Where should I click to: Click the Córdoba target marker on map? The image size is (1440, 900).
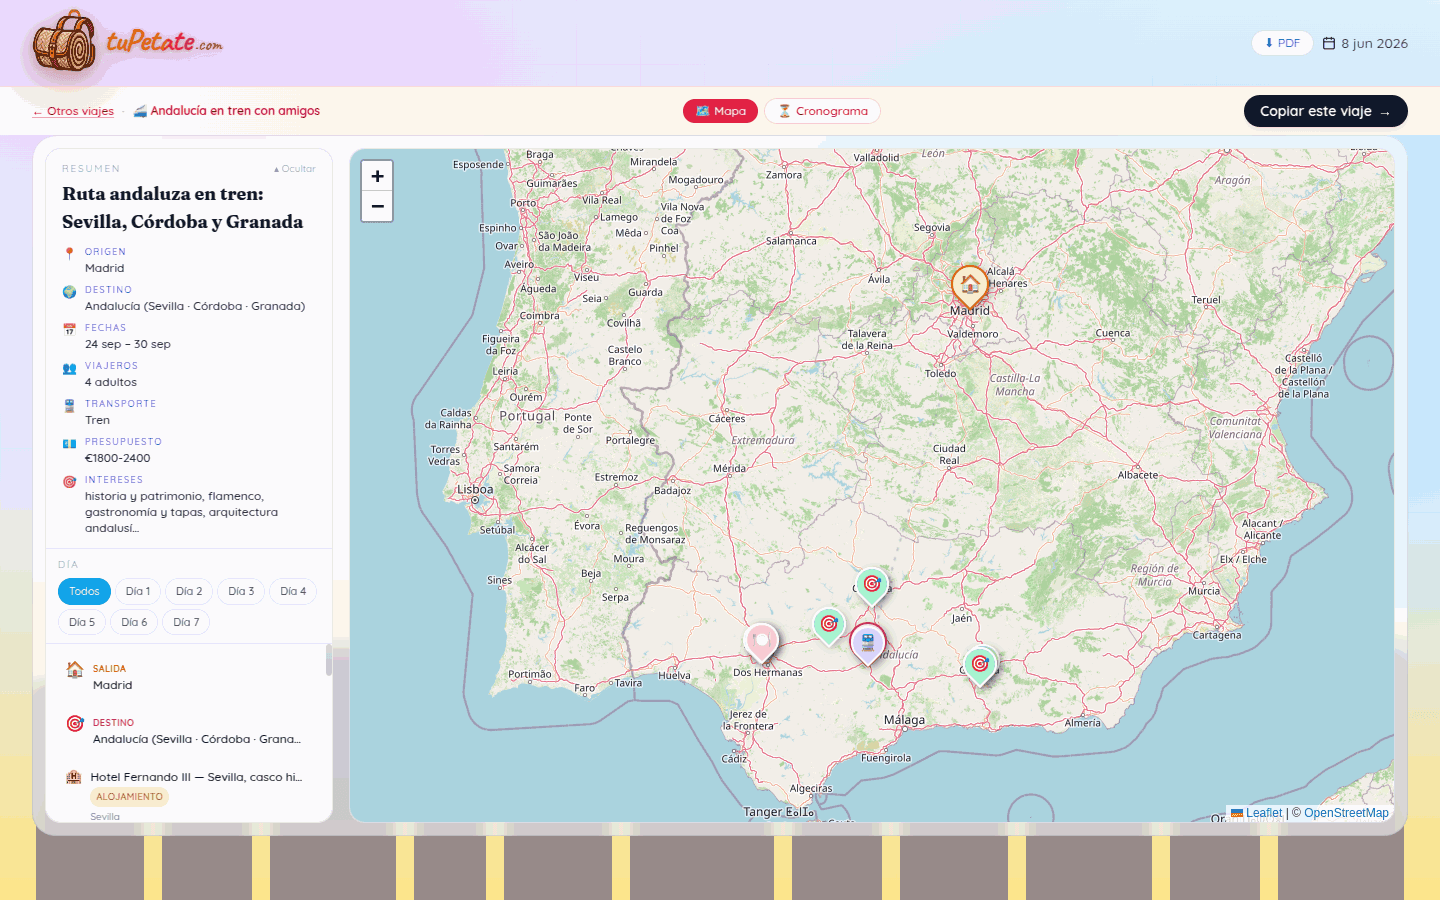coord(872,585)
